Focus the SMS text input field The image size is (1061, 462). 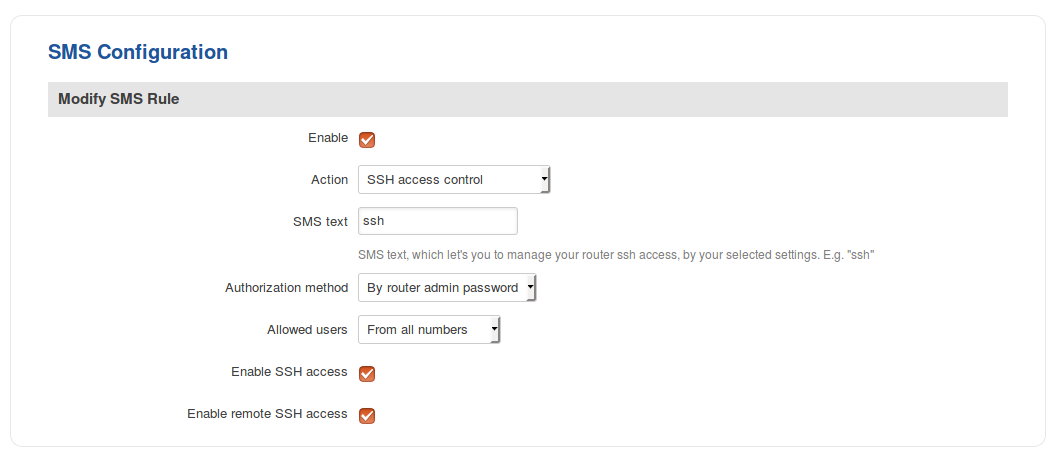[x=437, y=221]
